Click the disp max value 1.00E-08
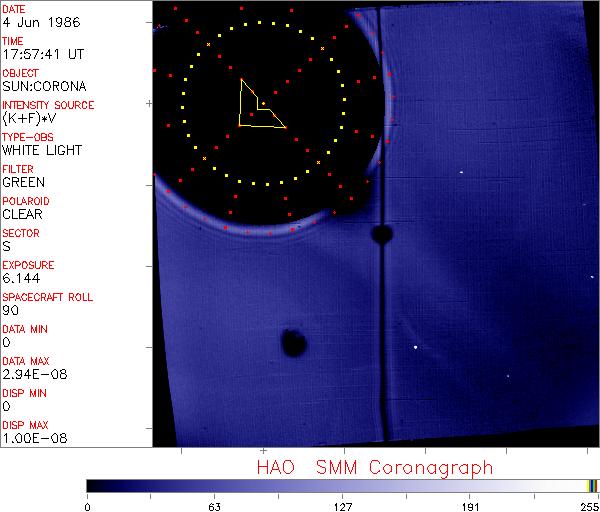 31,438
